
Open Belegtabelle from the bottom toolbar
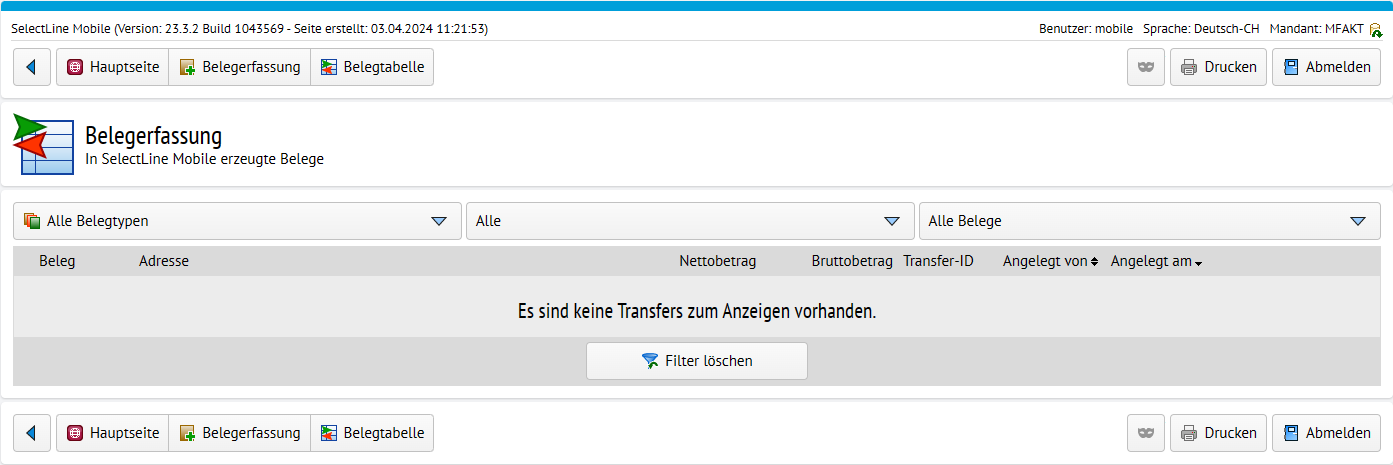pyautogui.click(x=372, y=433)
